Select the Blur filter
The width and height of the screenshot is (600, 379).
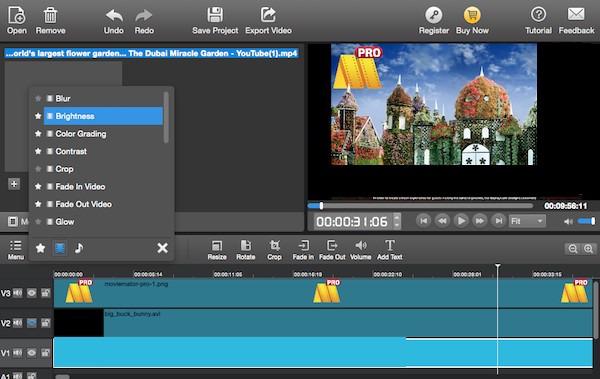point(103,98)
